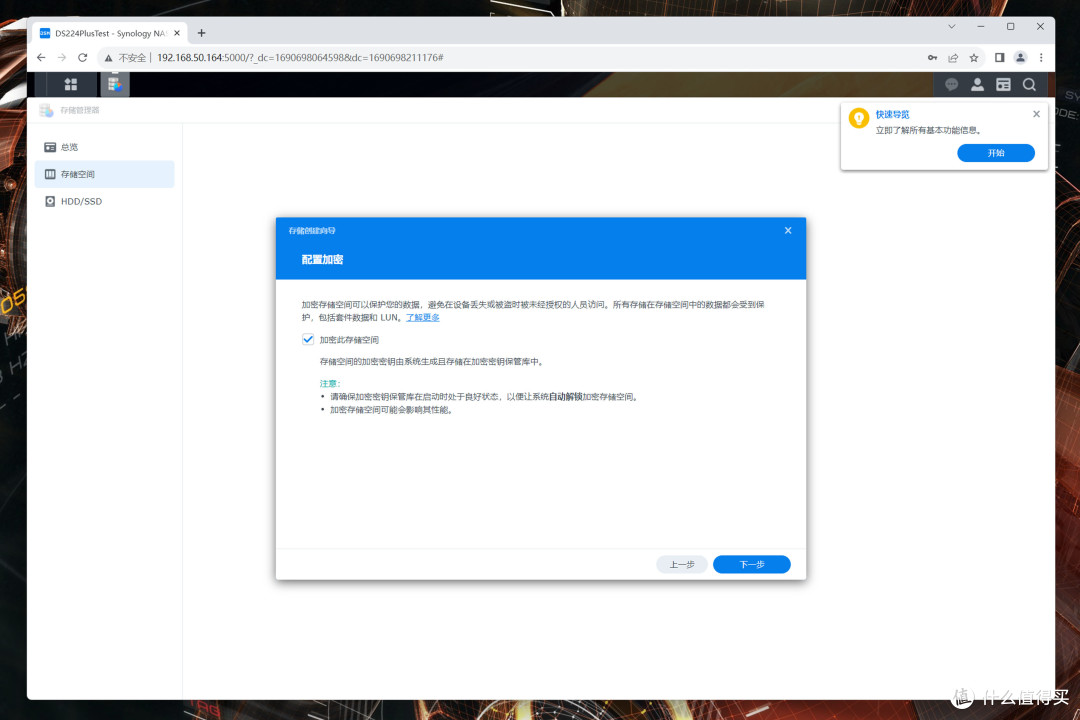This screenshot has width=1080, height=720.
Task: Uncheck 加密此存储空间 encryption checkbox
Action: pyautogui.click(x=308, y=340)
